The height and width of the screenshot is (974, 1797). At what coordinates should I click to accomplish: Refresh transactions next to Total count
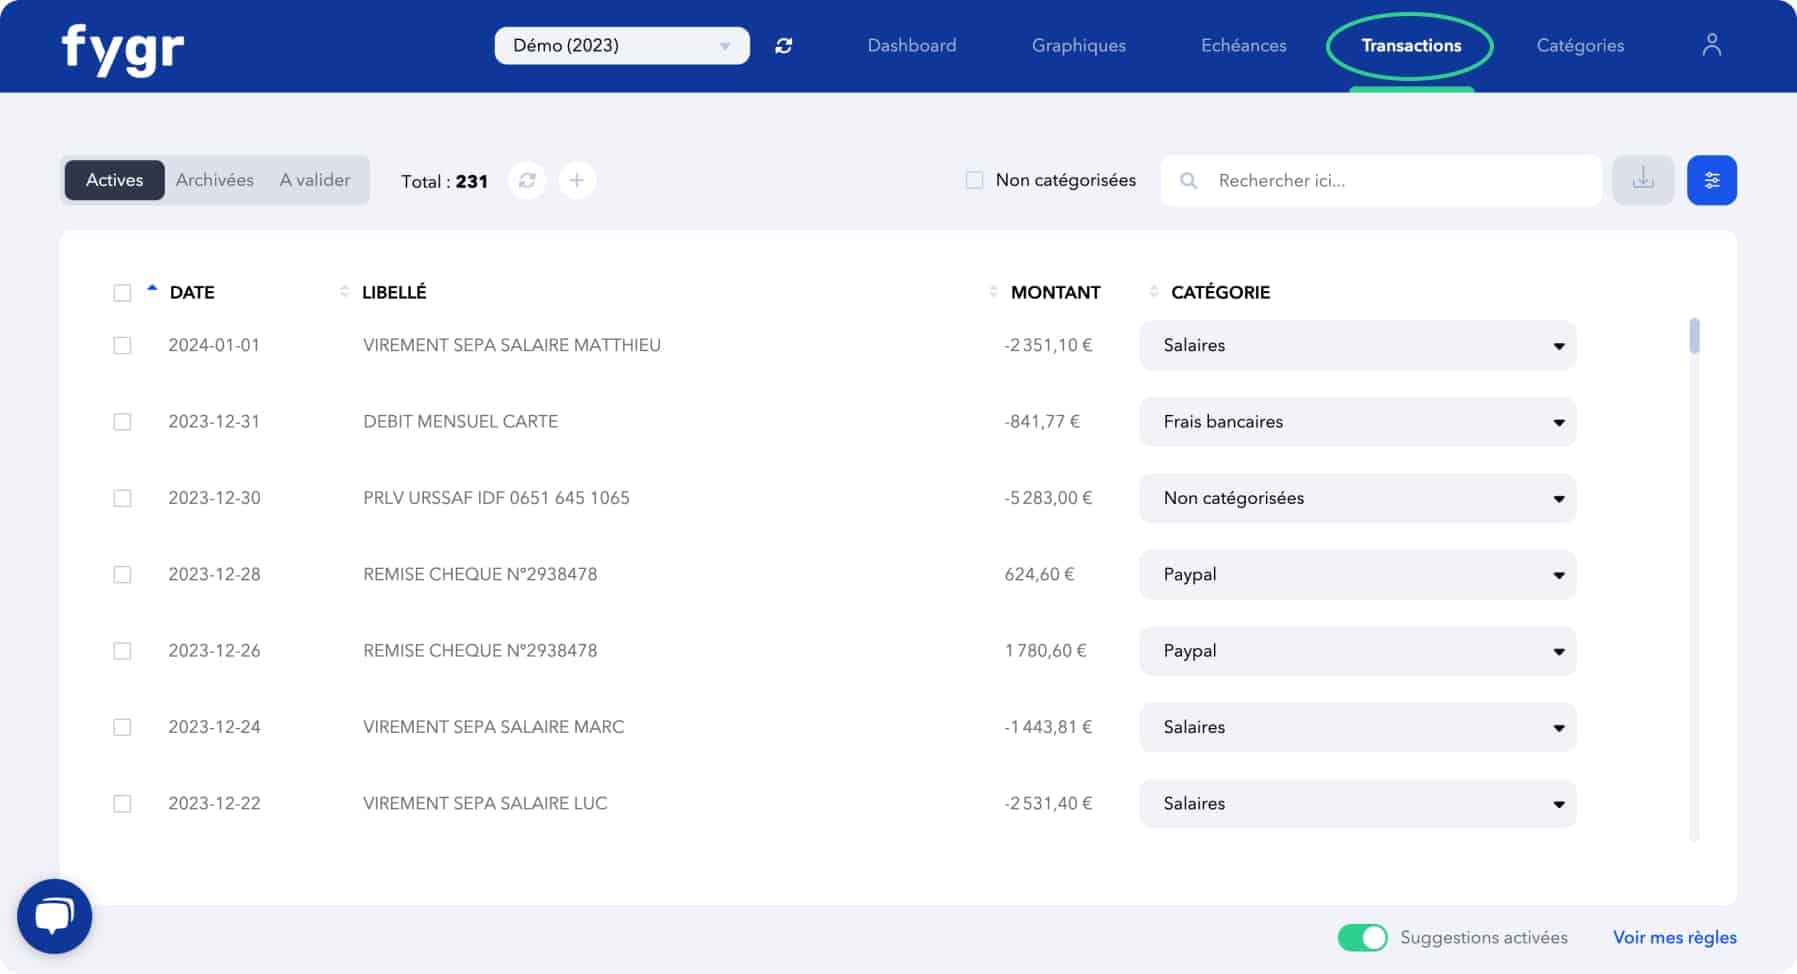tap(527, 181)
